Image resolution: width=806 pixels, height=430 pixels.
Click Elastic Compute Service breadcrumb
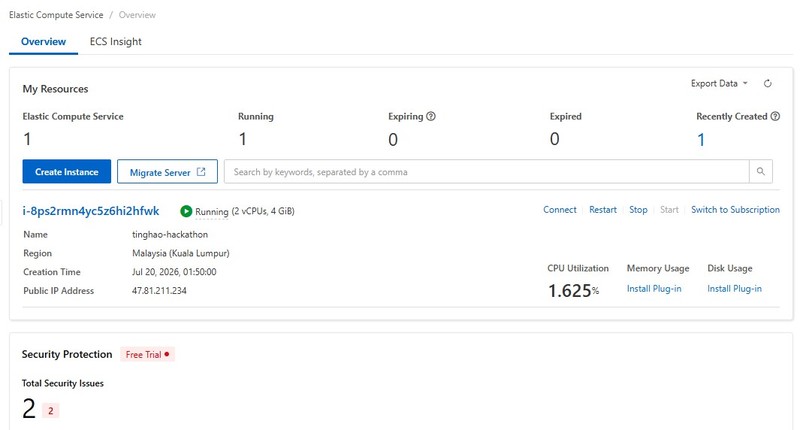tap(56, 15)
